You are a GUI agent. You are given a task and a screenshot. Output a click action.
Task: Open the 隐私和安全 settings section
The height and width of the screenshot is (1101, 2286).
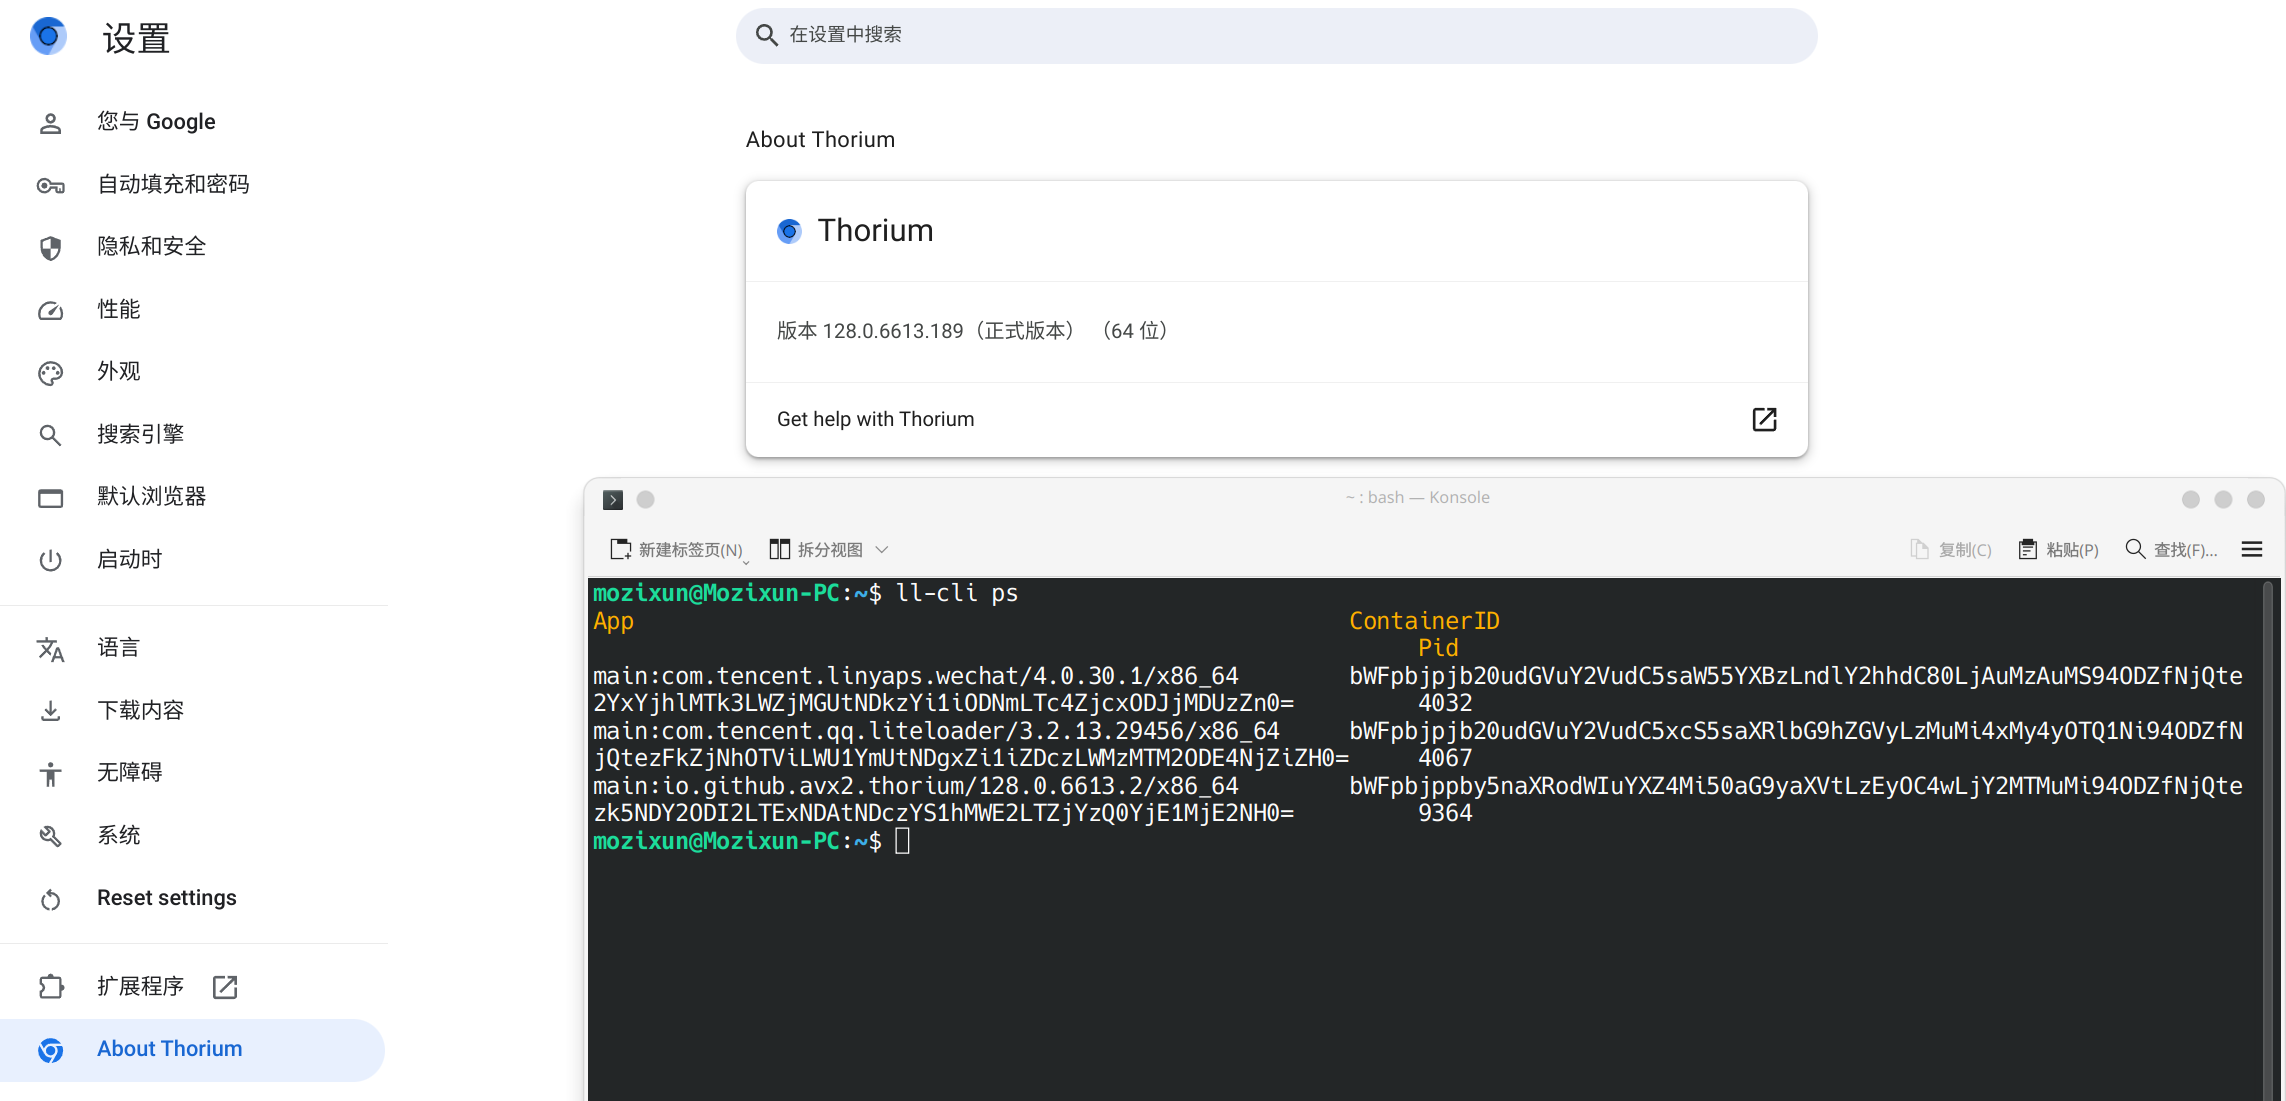[152, 247]
